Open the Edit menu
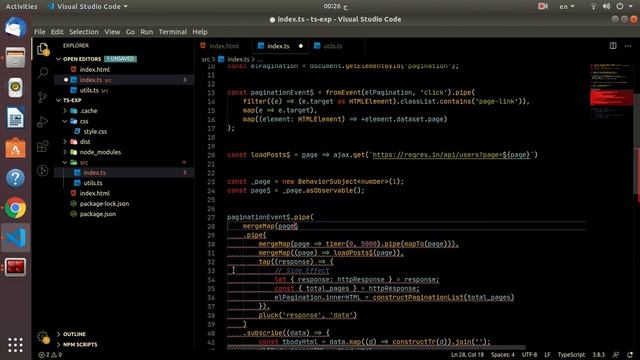The image size is (640, 360). coord(57,31)
